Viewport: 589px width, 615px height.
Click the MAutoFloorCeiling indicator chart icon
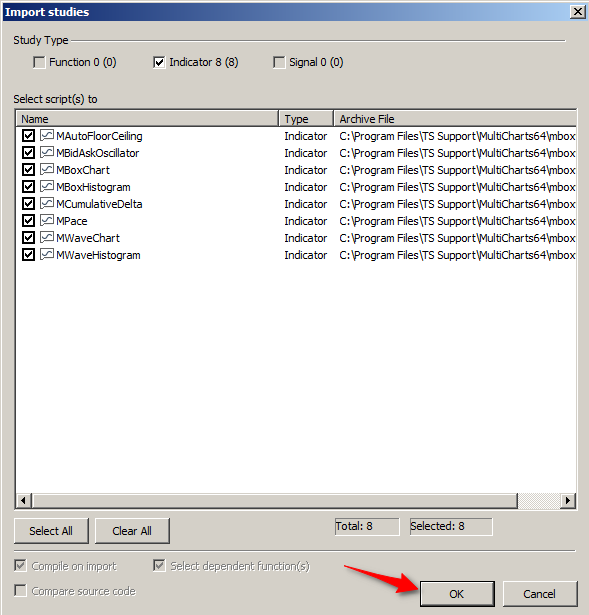[47, 135]
